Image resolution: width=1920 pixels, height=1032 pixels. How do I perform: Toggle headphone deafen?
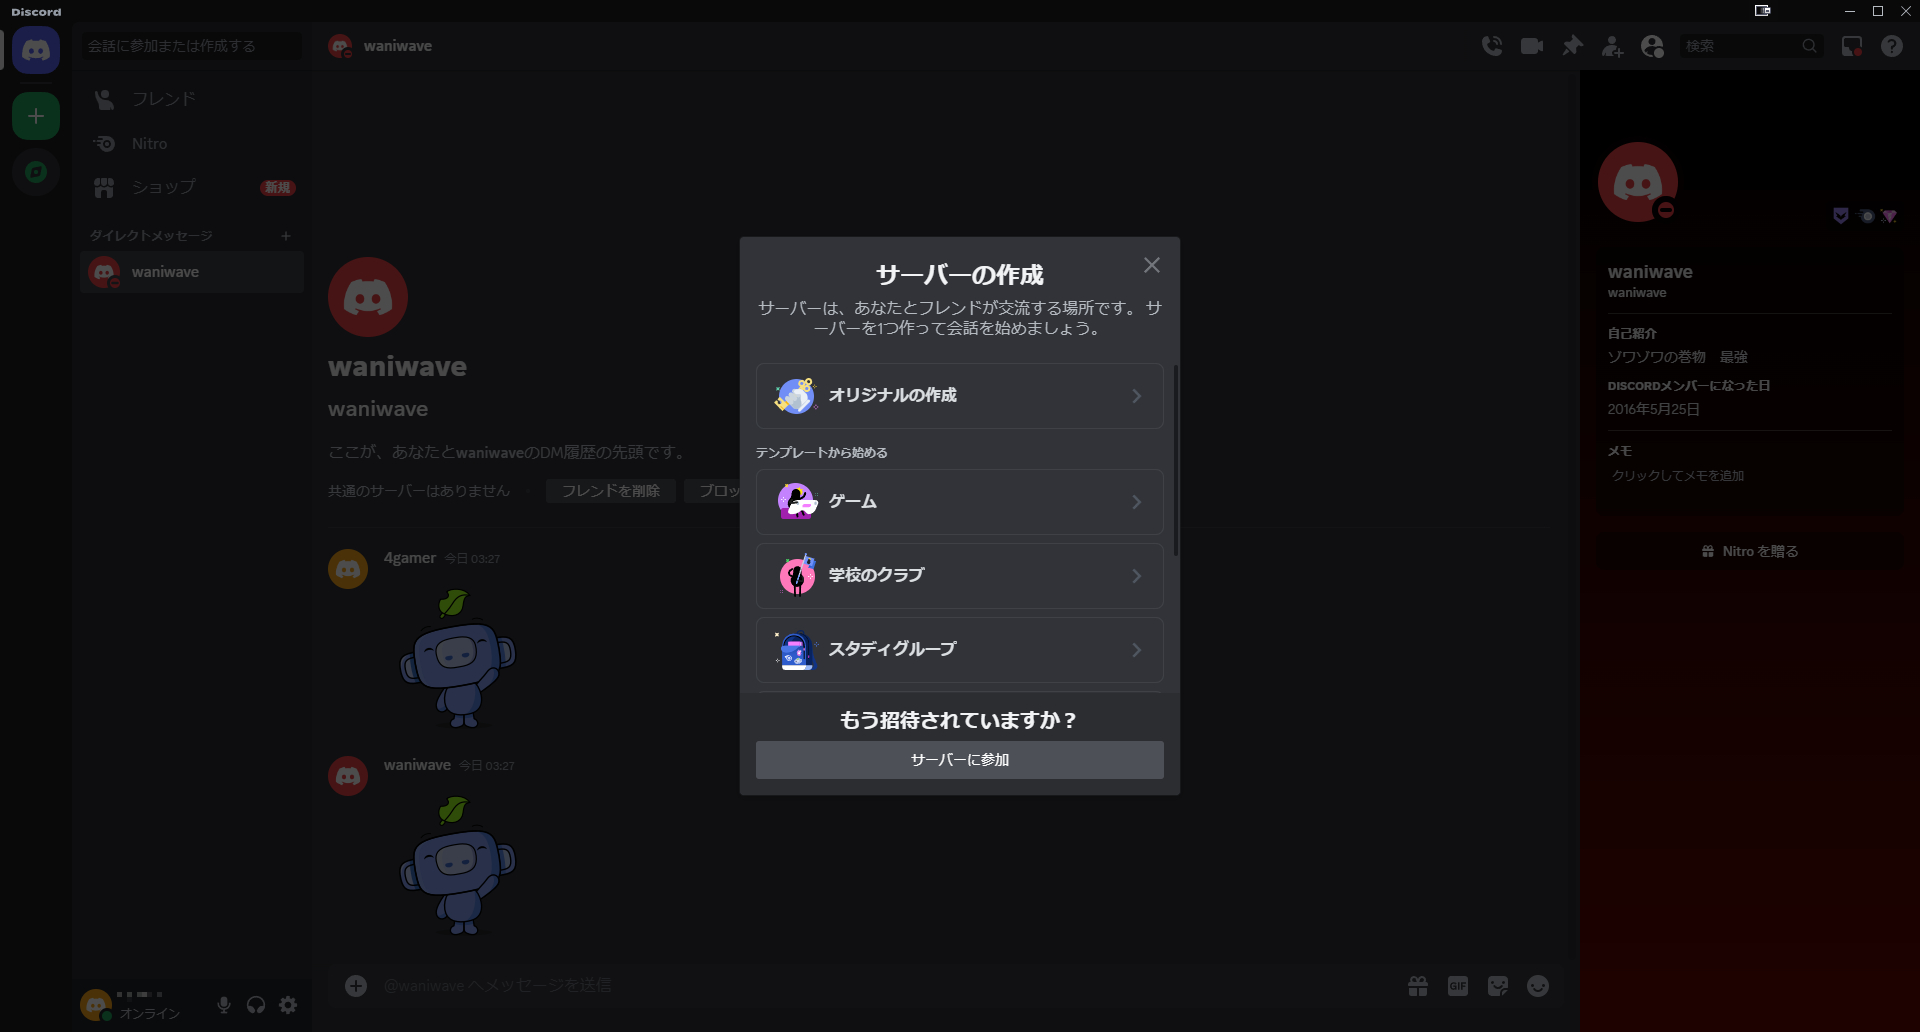(256, 1005)
